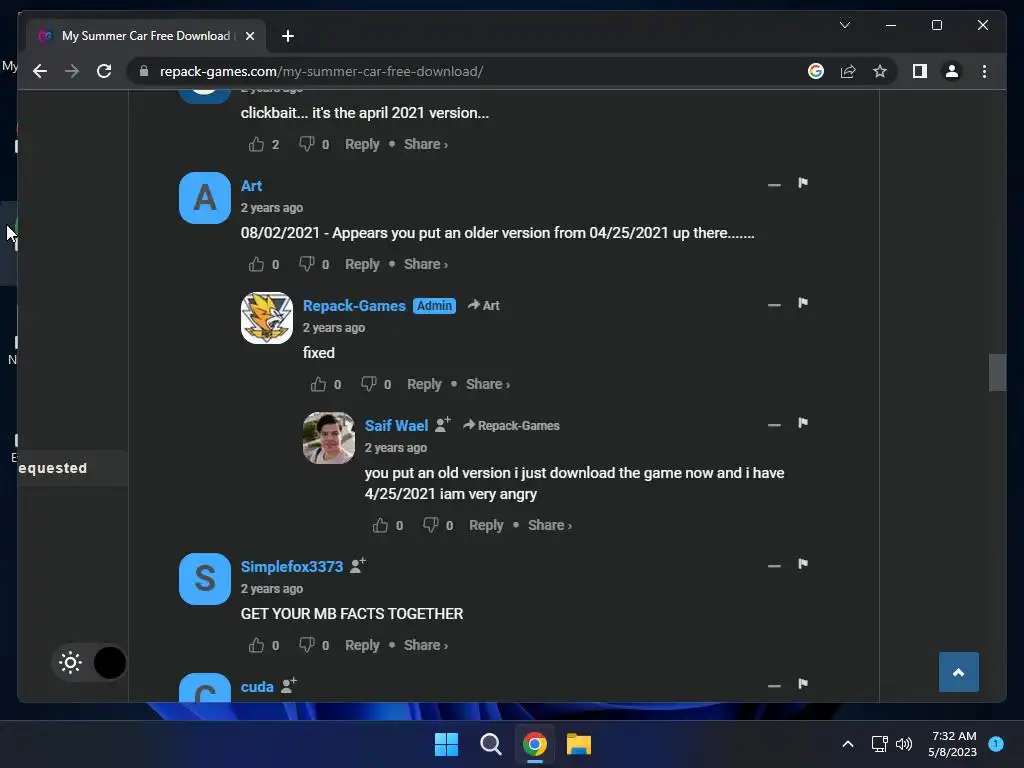Upvote Repack-Games' "fixed" reply
Viewport: 1024px width, 768px height.
click(x=318, y=384)
